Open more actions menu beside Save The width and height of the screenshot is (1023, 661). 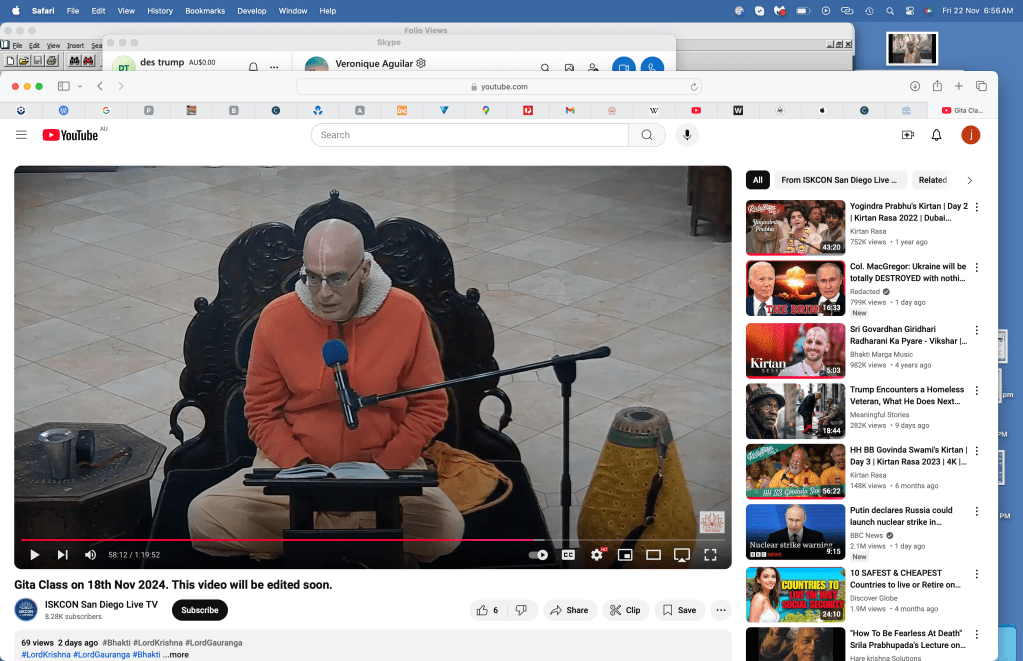[x=720, y=610]
